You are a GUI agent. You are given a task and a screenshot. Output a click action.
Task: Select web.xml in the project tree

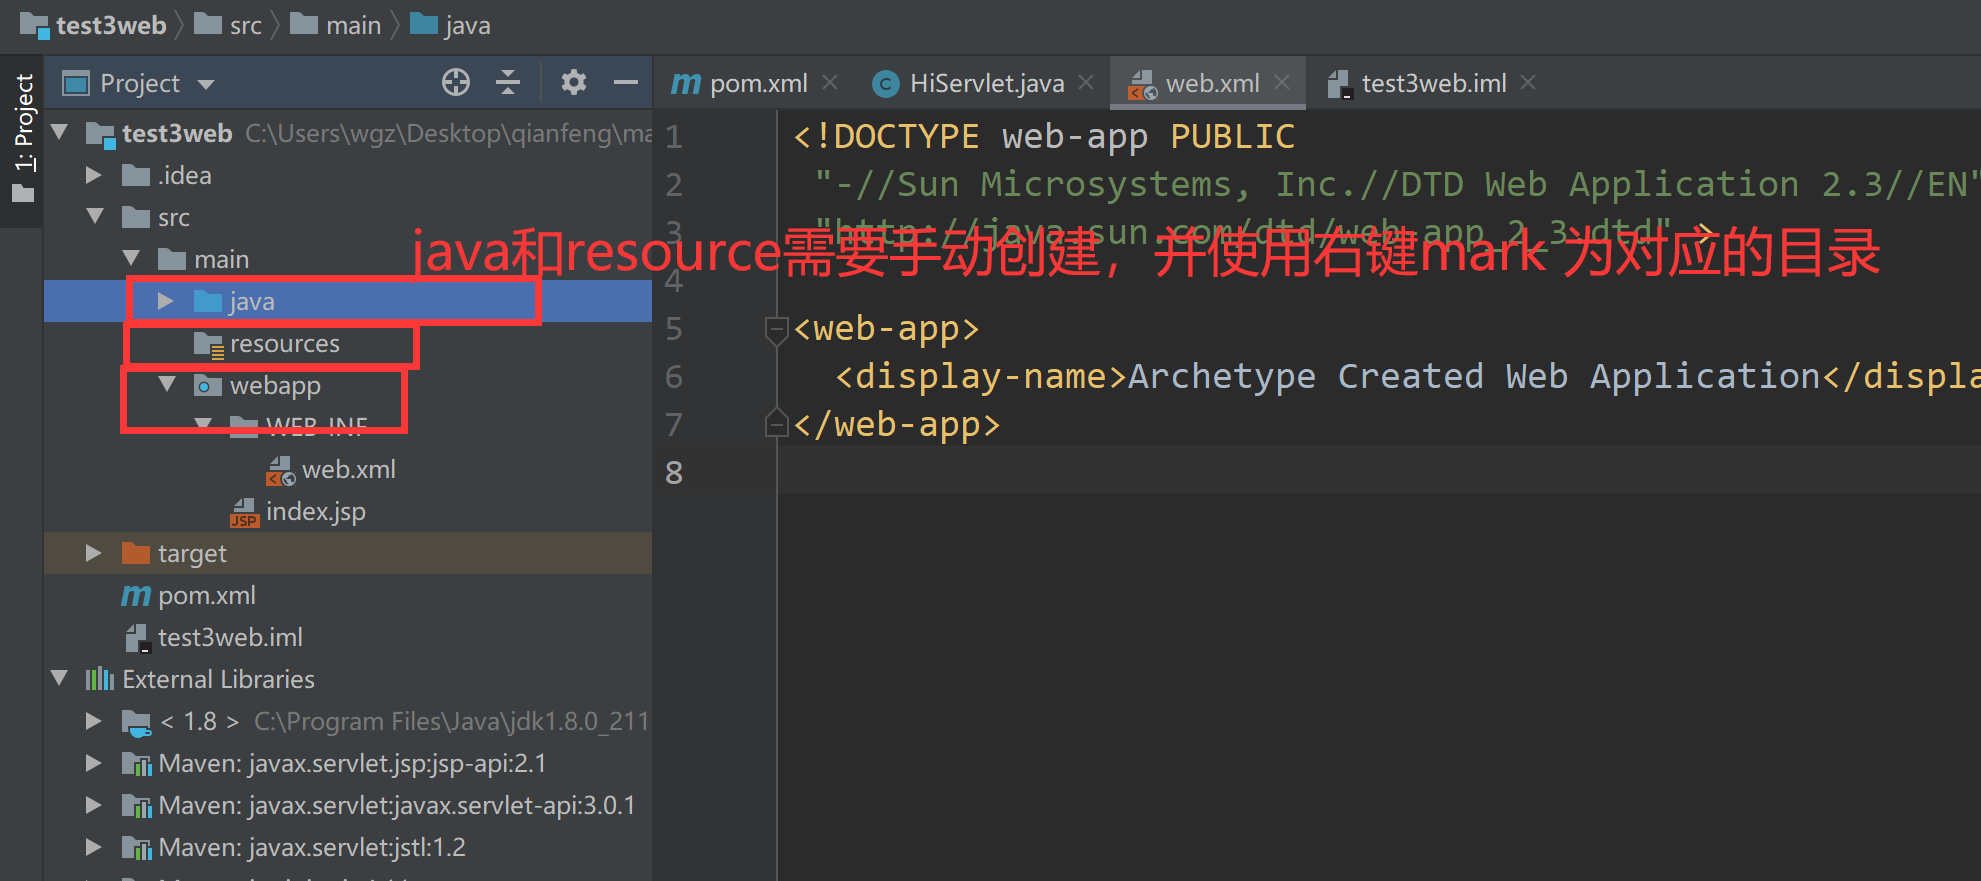(347, 469)
